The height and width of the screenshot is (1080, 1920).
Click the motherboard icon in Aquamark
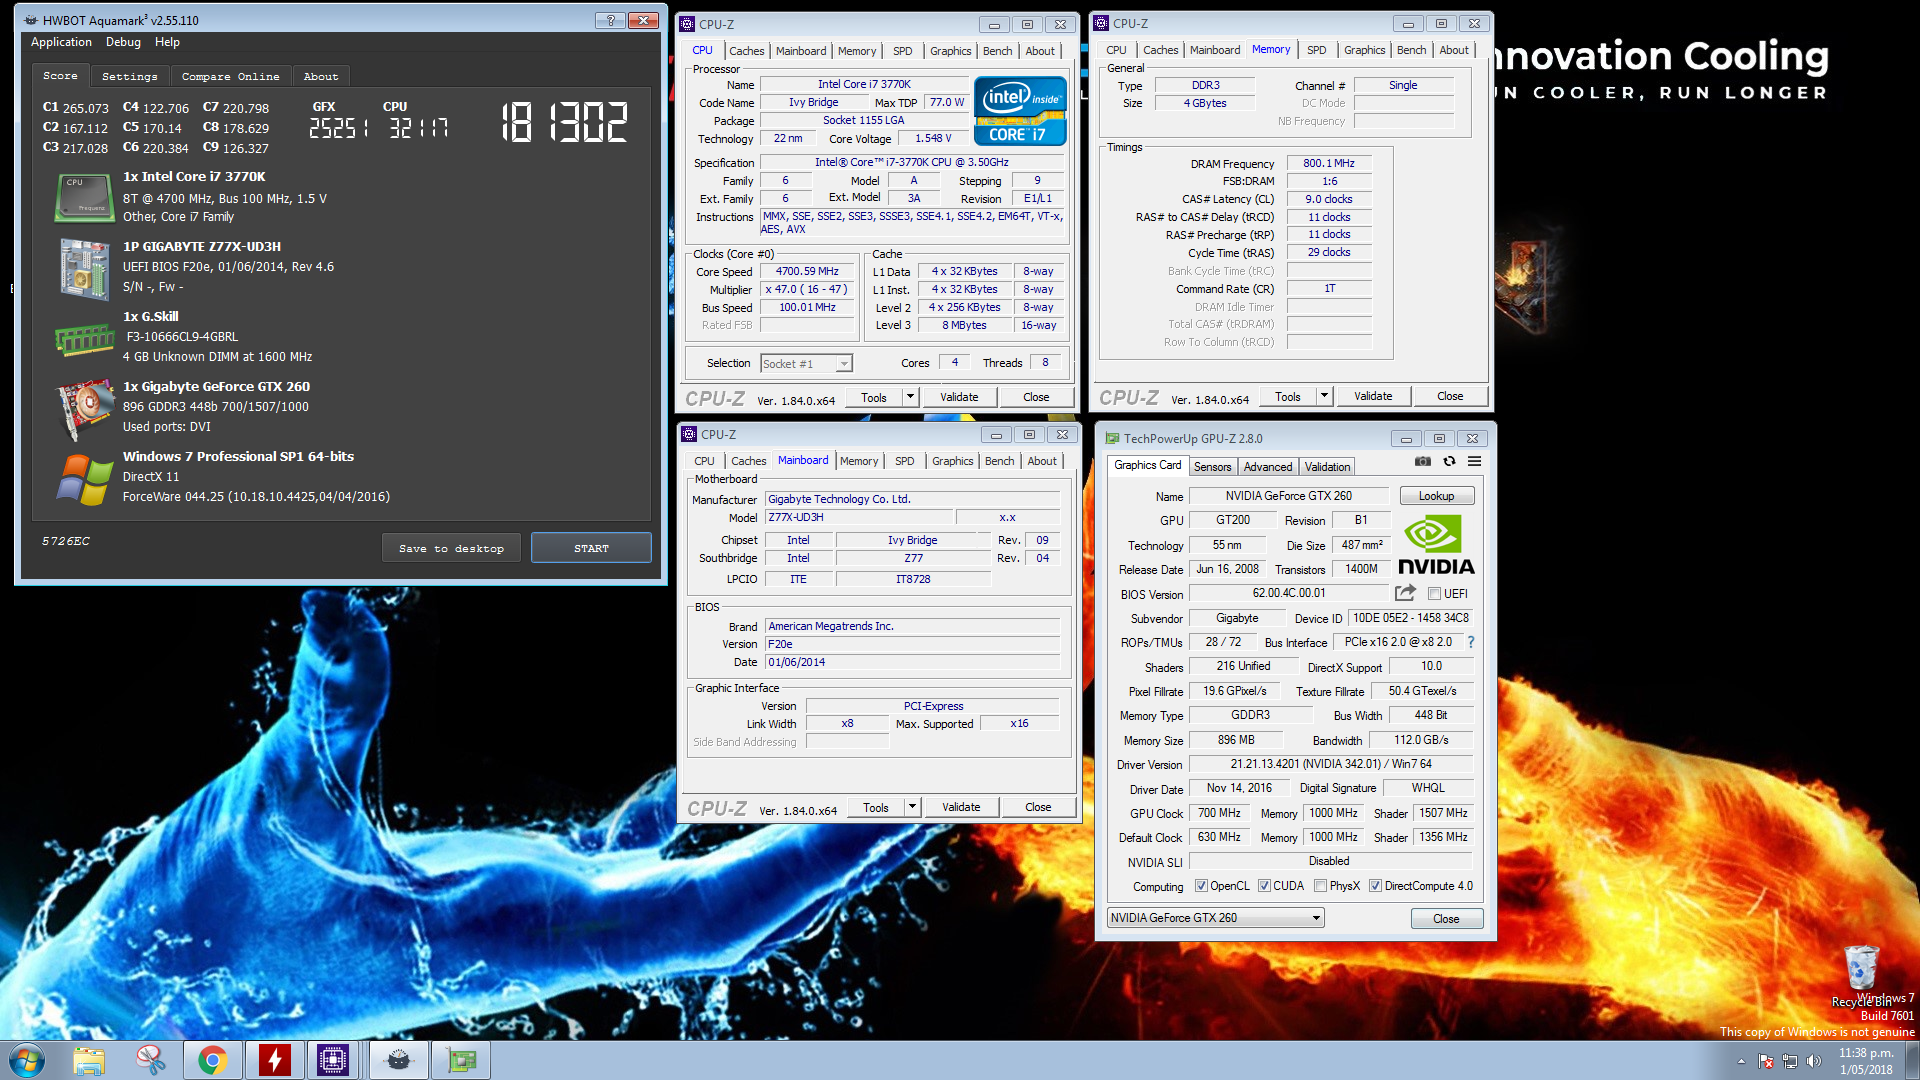point(85,268)
